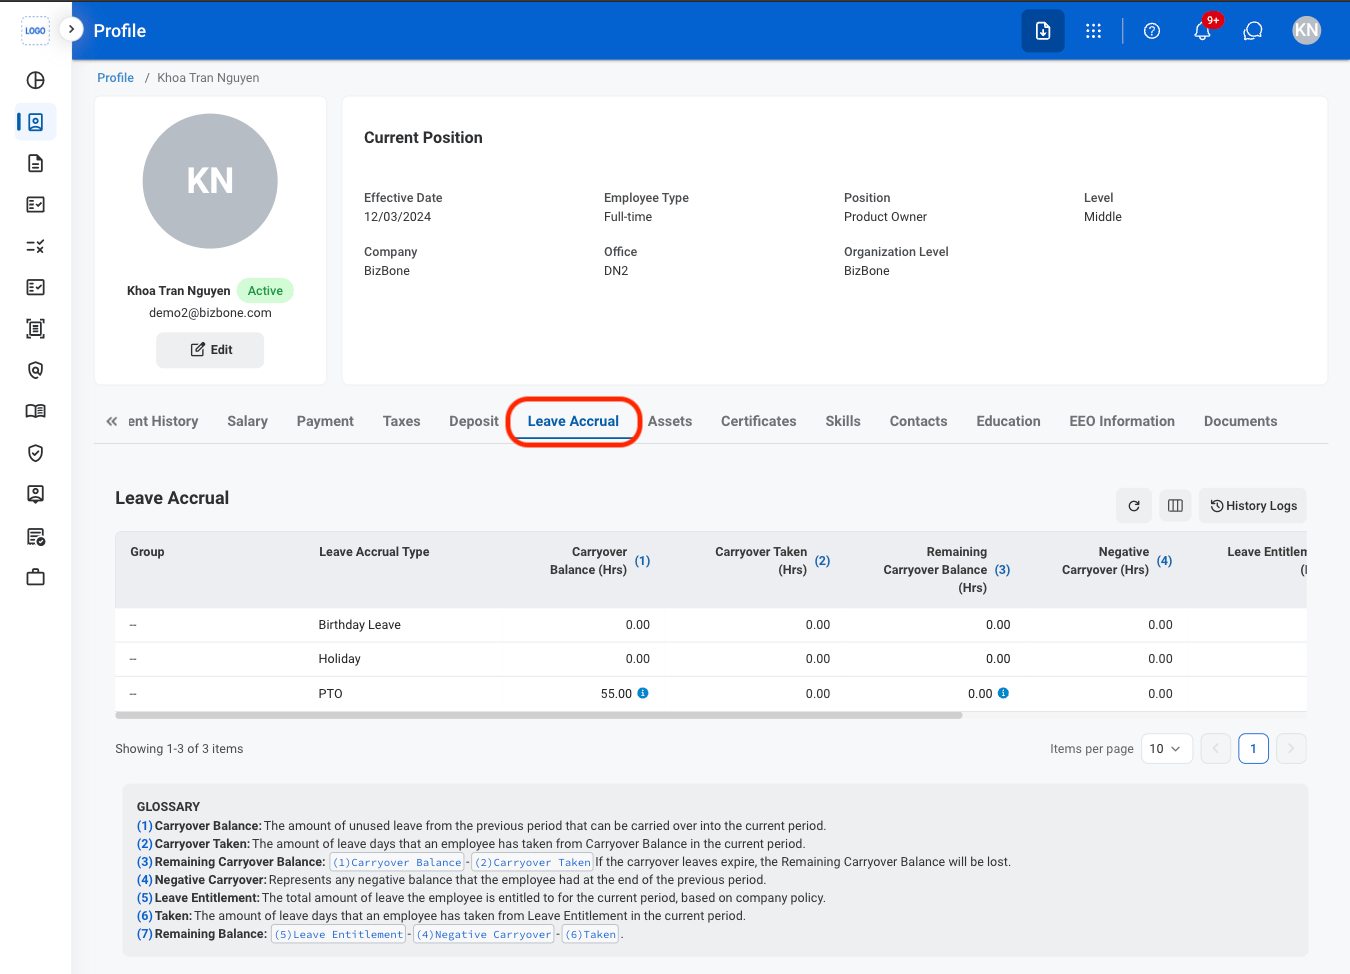Open the Taxes tab
This screenshot has width=1350, height=974.
click(x=401, y=421)
